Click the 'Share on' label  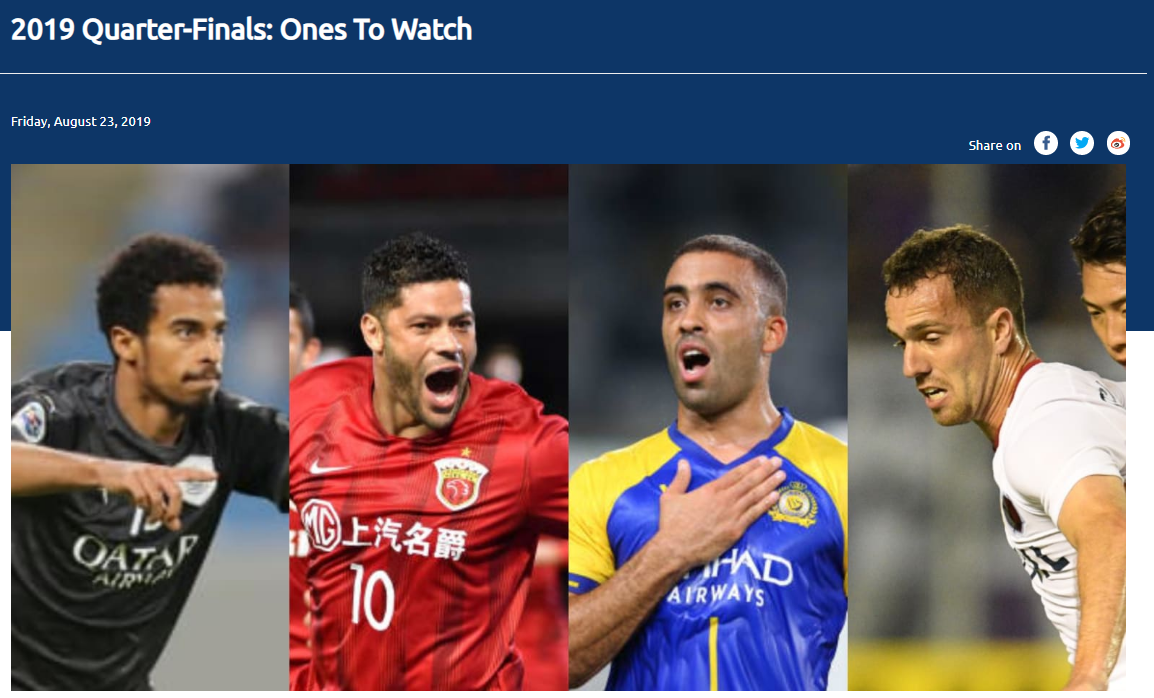click(994, 145)
